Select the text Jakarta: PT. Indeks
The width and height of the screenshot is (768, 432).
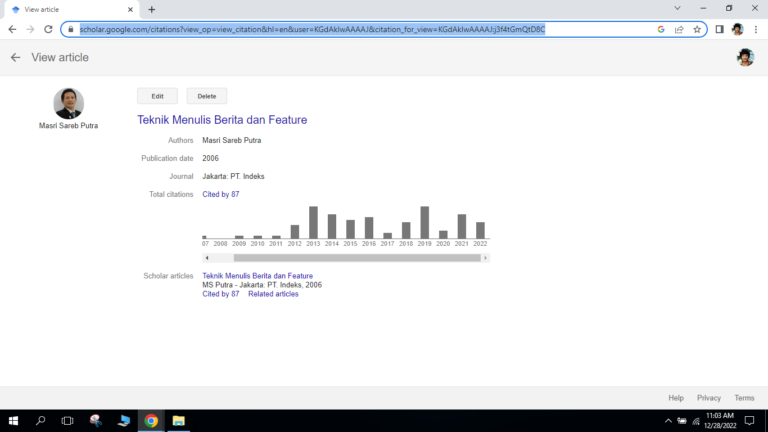[233, 176]
